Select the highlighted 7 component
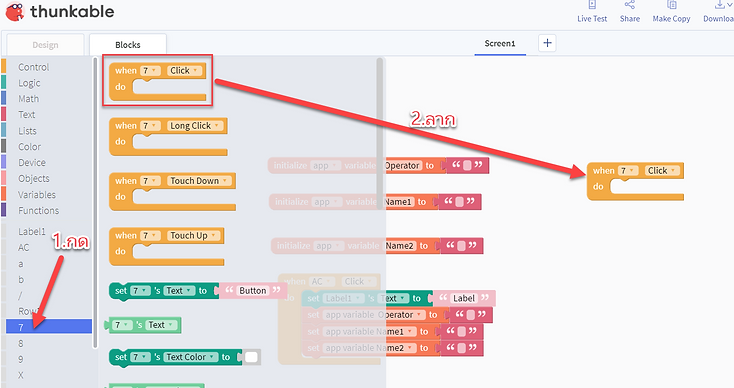The image size is (734, 388). [49, 327]
